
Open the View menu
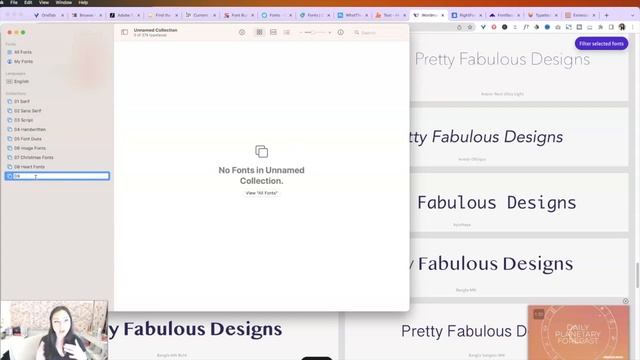coord(44,2)
